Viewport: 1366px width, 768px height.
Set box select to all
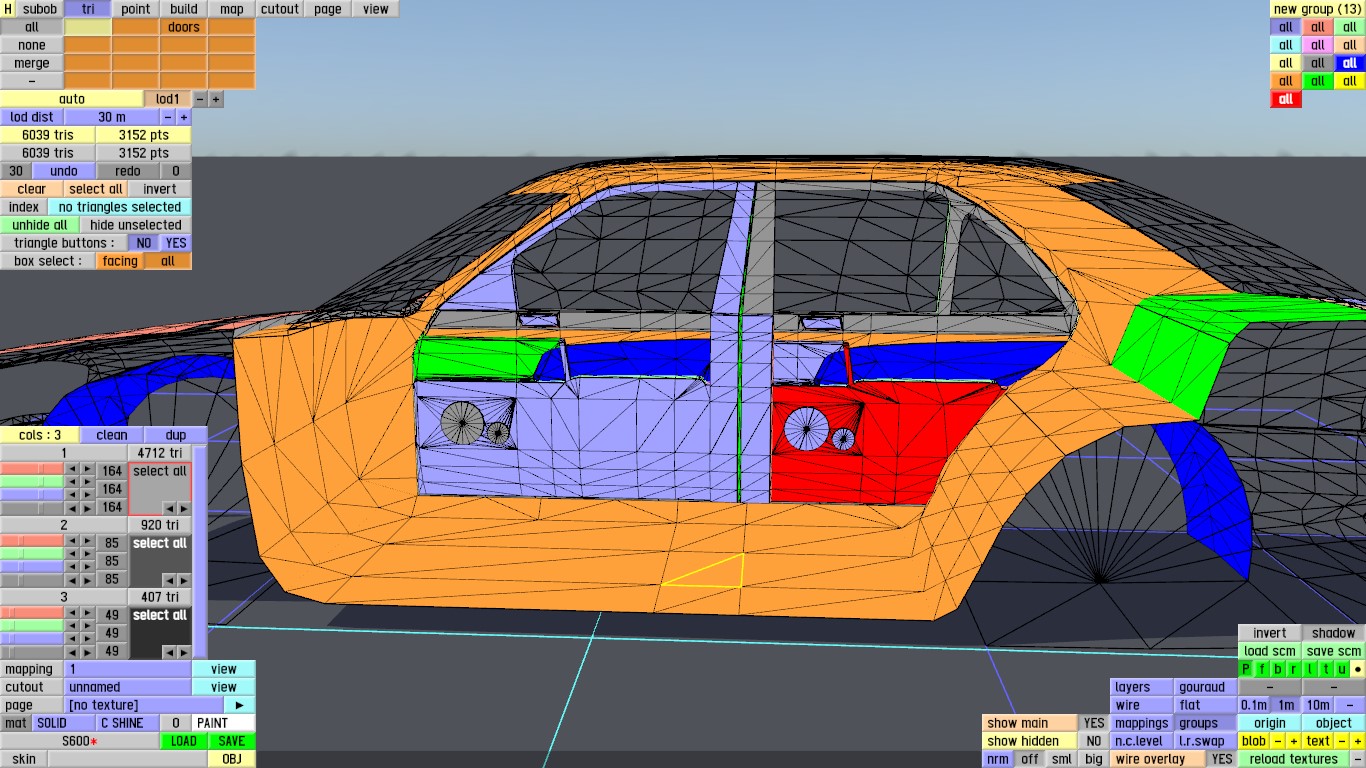(x=168, y=261)
